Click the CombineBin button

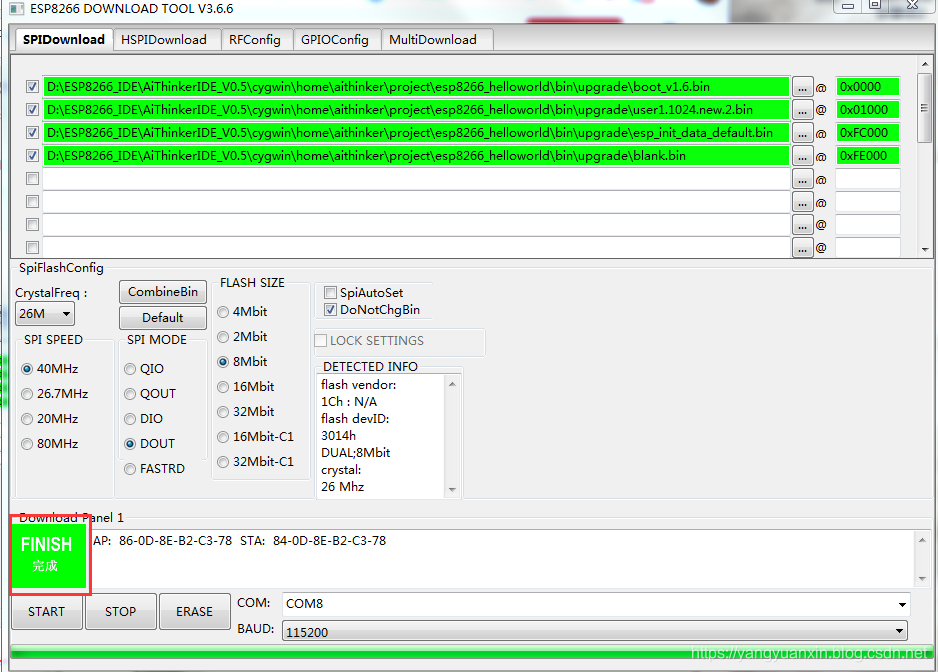[x=163, y=292]
